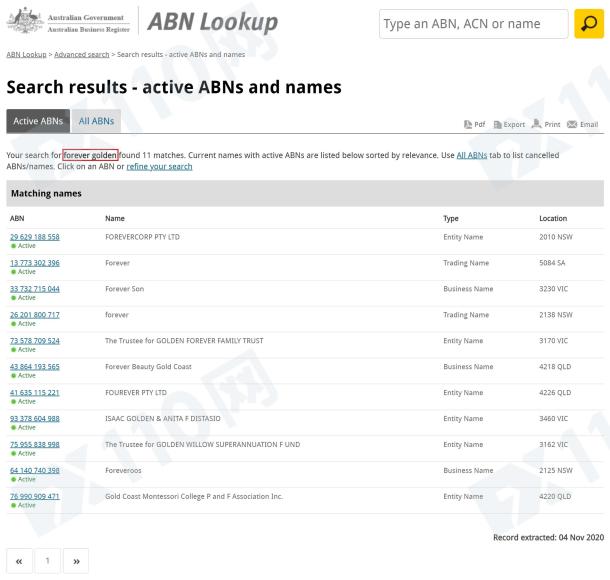
Task: Switch to the All ABNs tab
Action: point(96,121)
